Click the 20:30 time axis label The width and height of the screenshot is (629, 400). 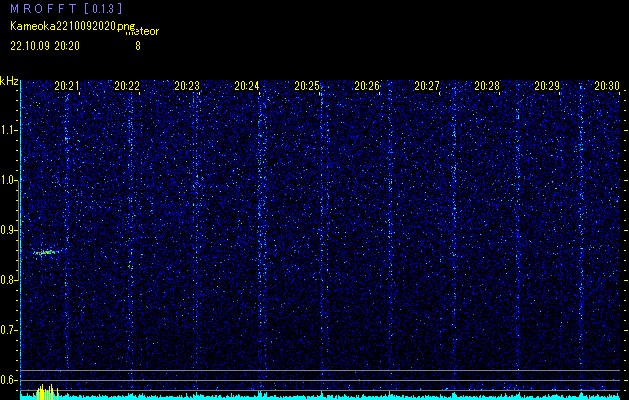coord(607,85)
